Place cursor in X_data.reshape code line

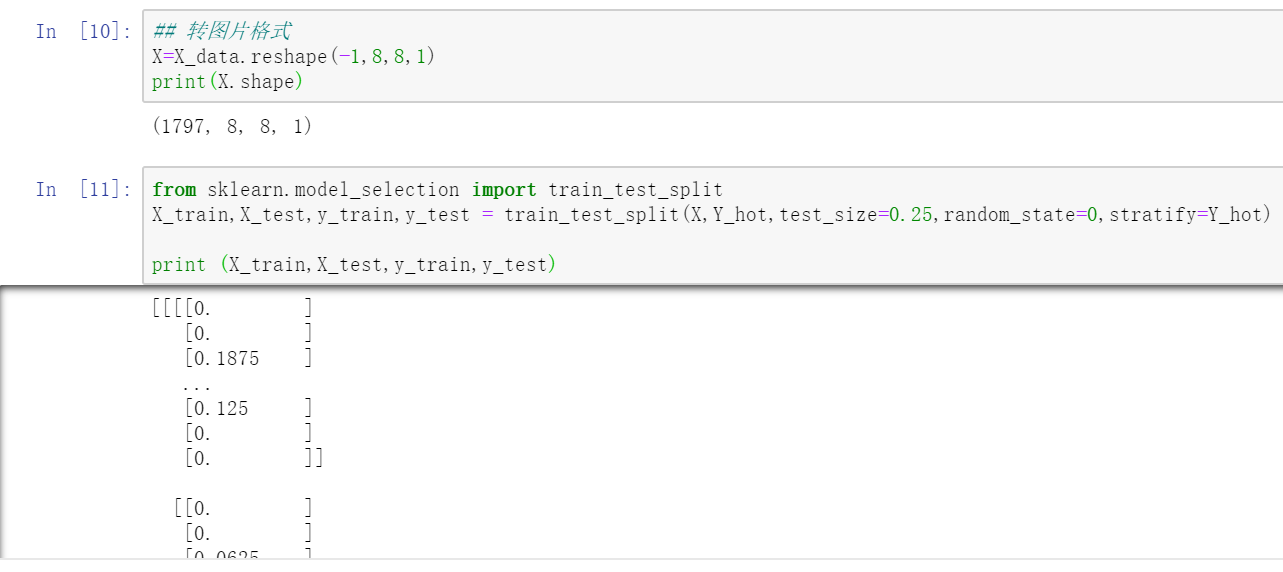[x=292, y=57]
